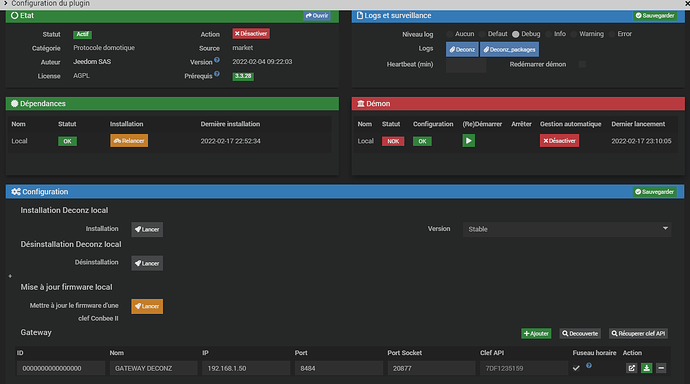Image resolution: width=690 pixels, height=384 pixels.
Task: Click the Fuseau horaire checkmark icon
Action: coord(576,368)
